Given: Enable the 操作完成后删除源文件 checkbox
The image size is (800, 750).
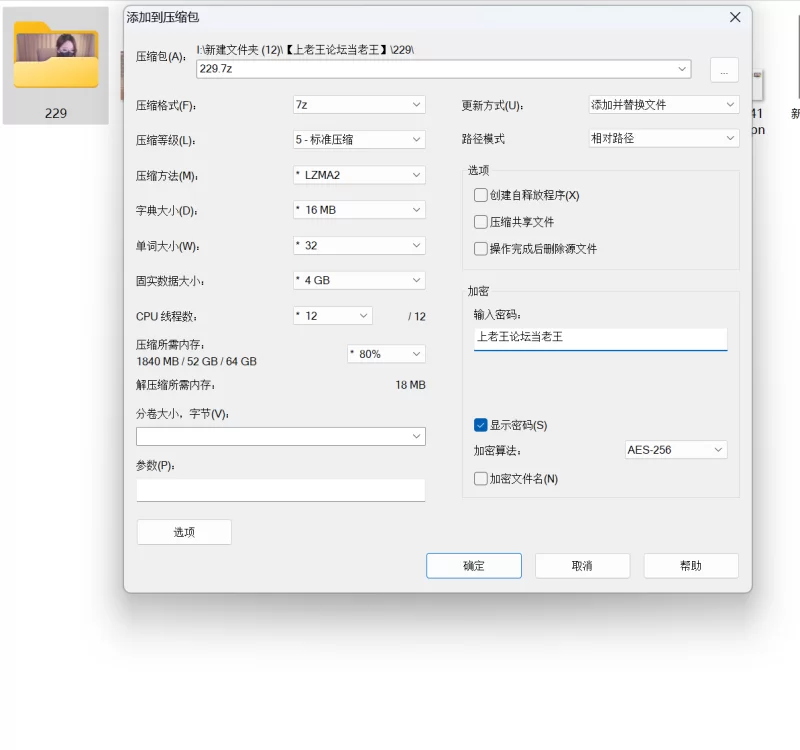Looking at the screenshot, I should 481,248.
